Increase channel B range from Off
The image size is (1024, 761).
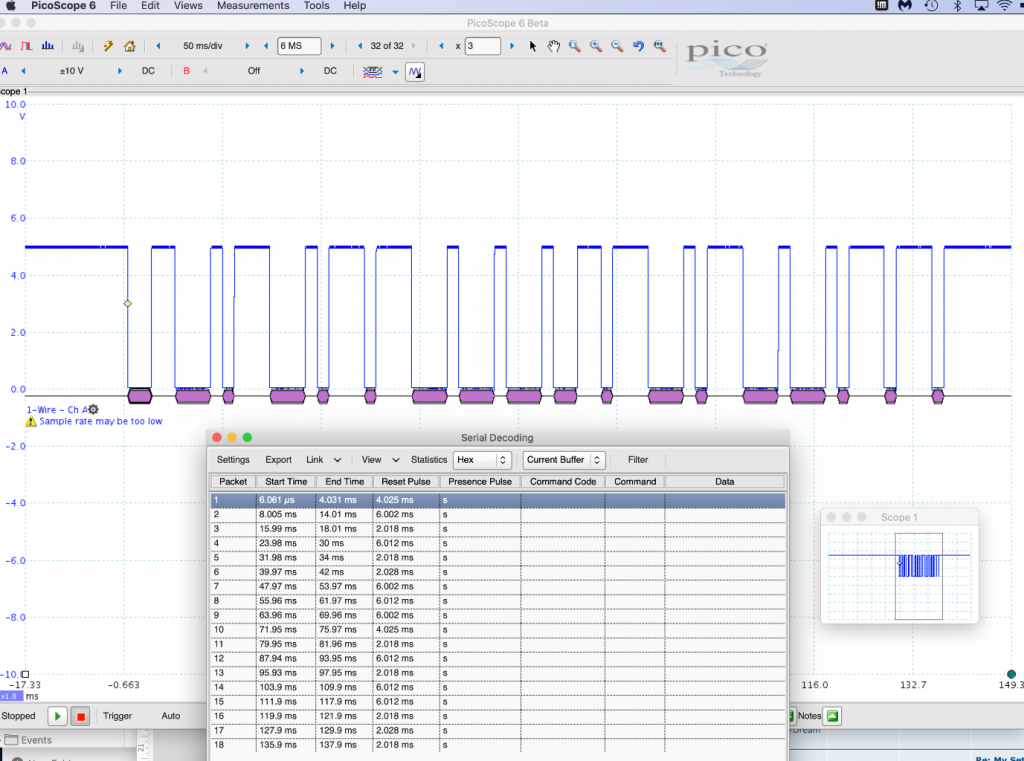pos(302,71)
